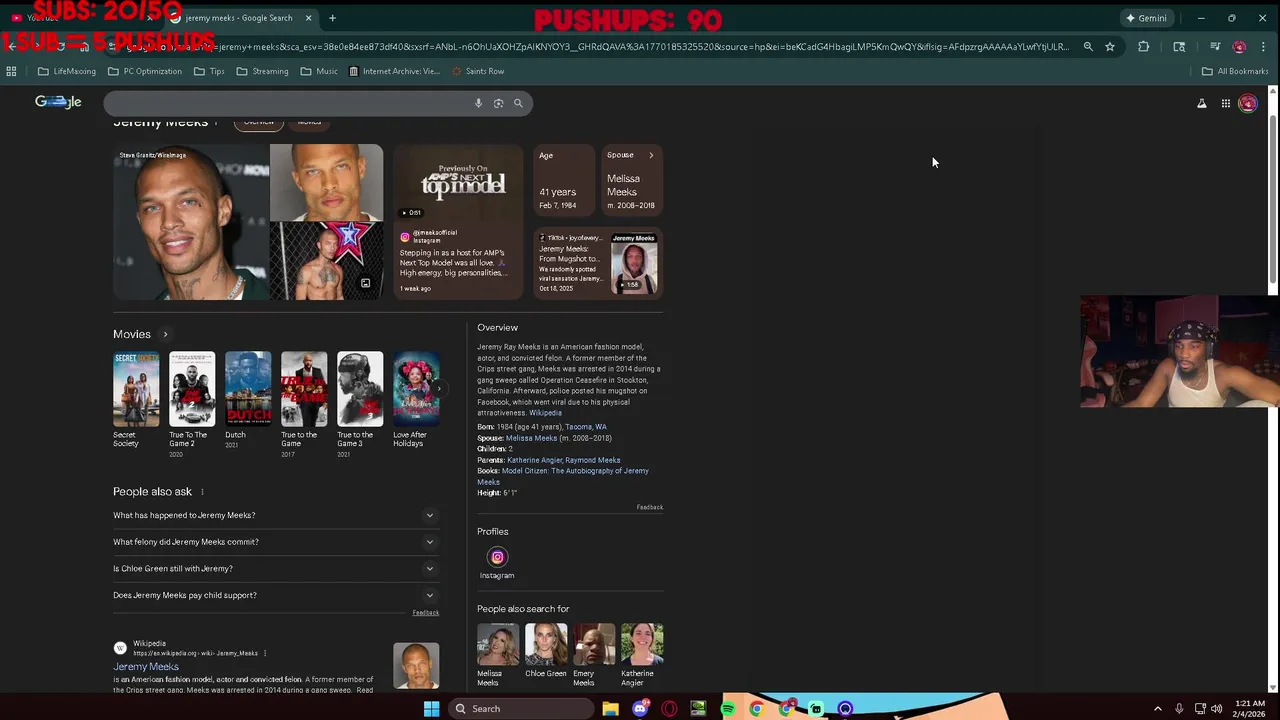The width and height of the screenshot is (1280, 720).
Task: Click the Feedback link under the Overview panel
Action: pos(650,507)
